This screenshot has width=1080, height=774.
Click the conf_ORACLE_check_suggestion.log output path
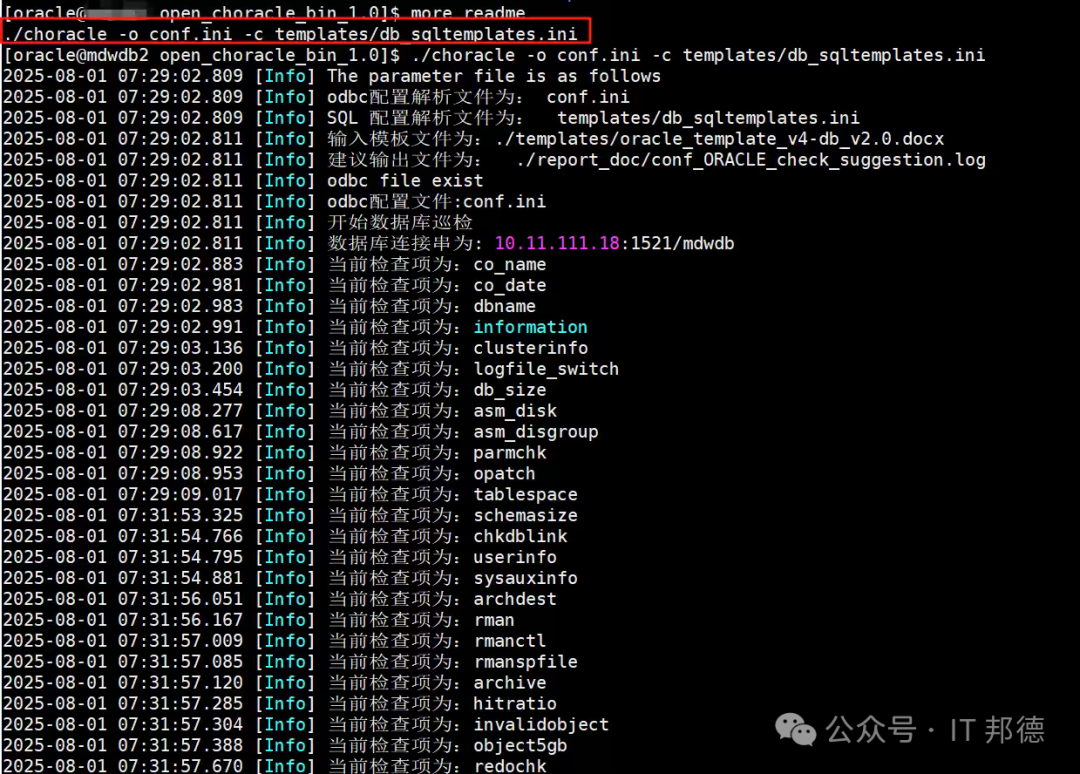751,160
